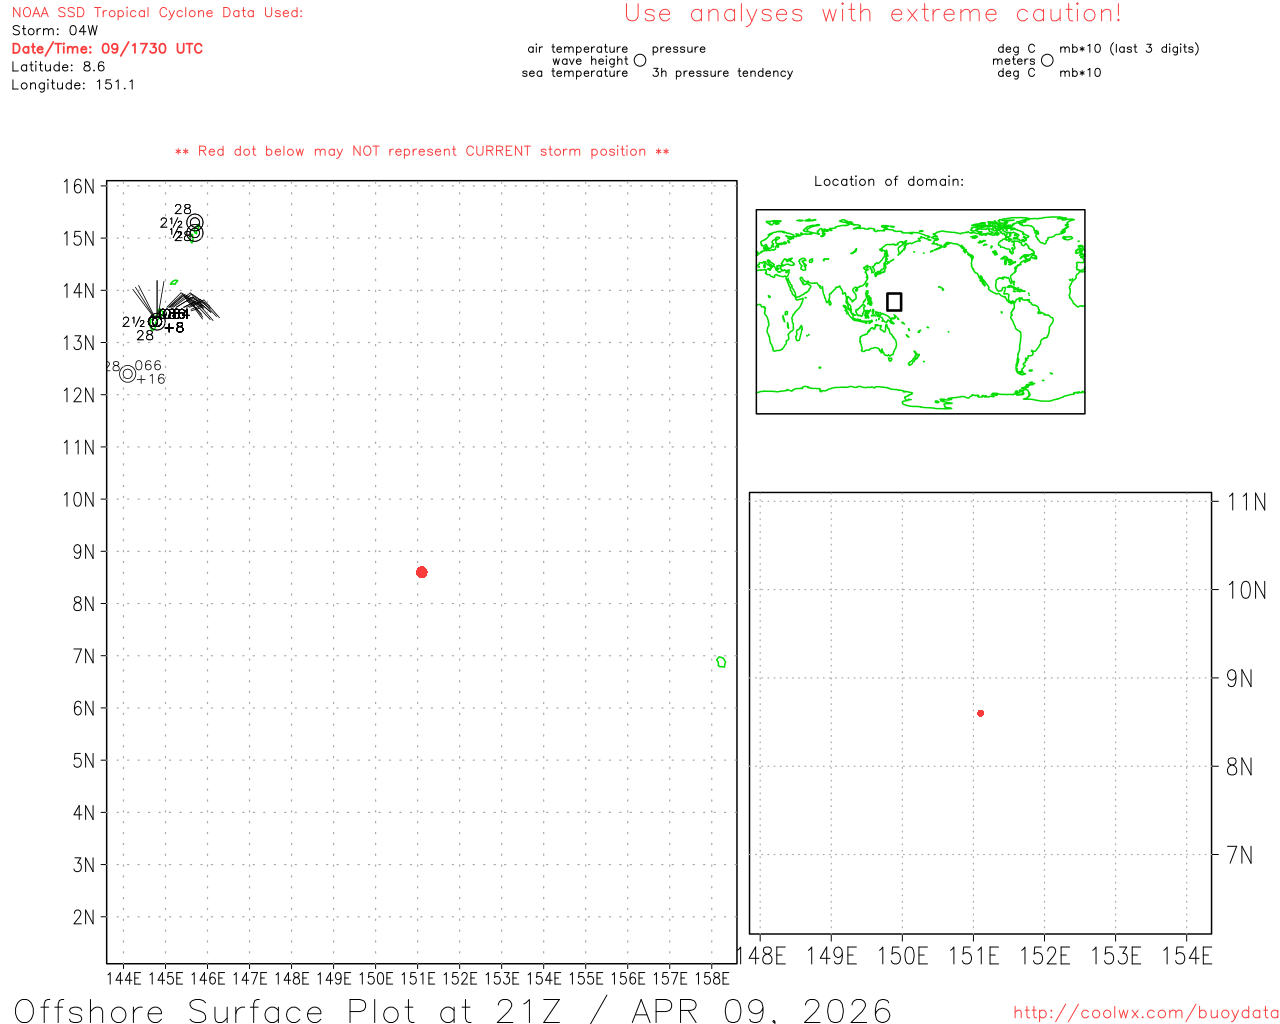
Task: Click the '158E' longitude axis label
Action: pos(712,979)
